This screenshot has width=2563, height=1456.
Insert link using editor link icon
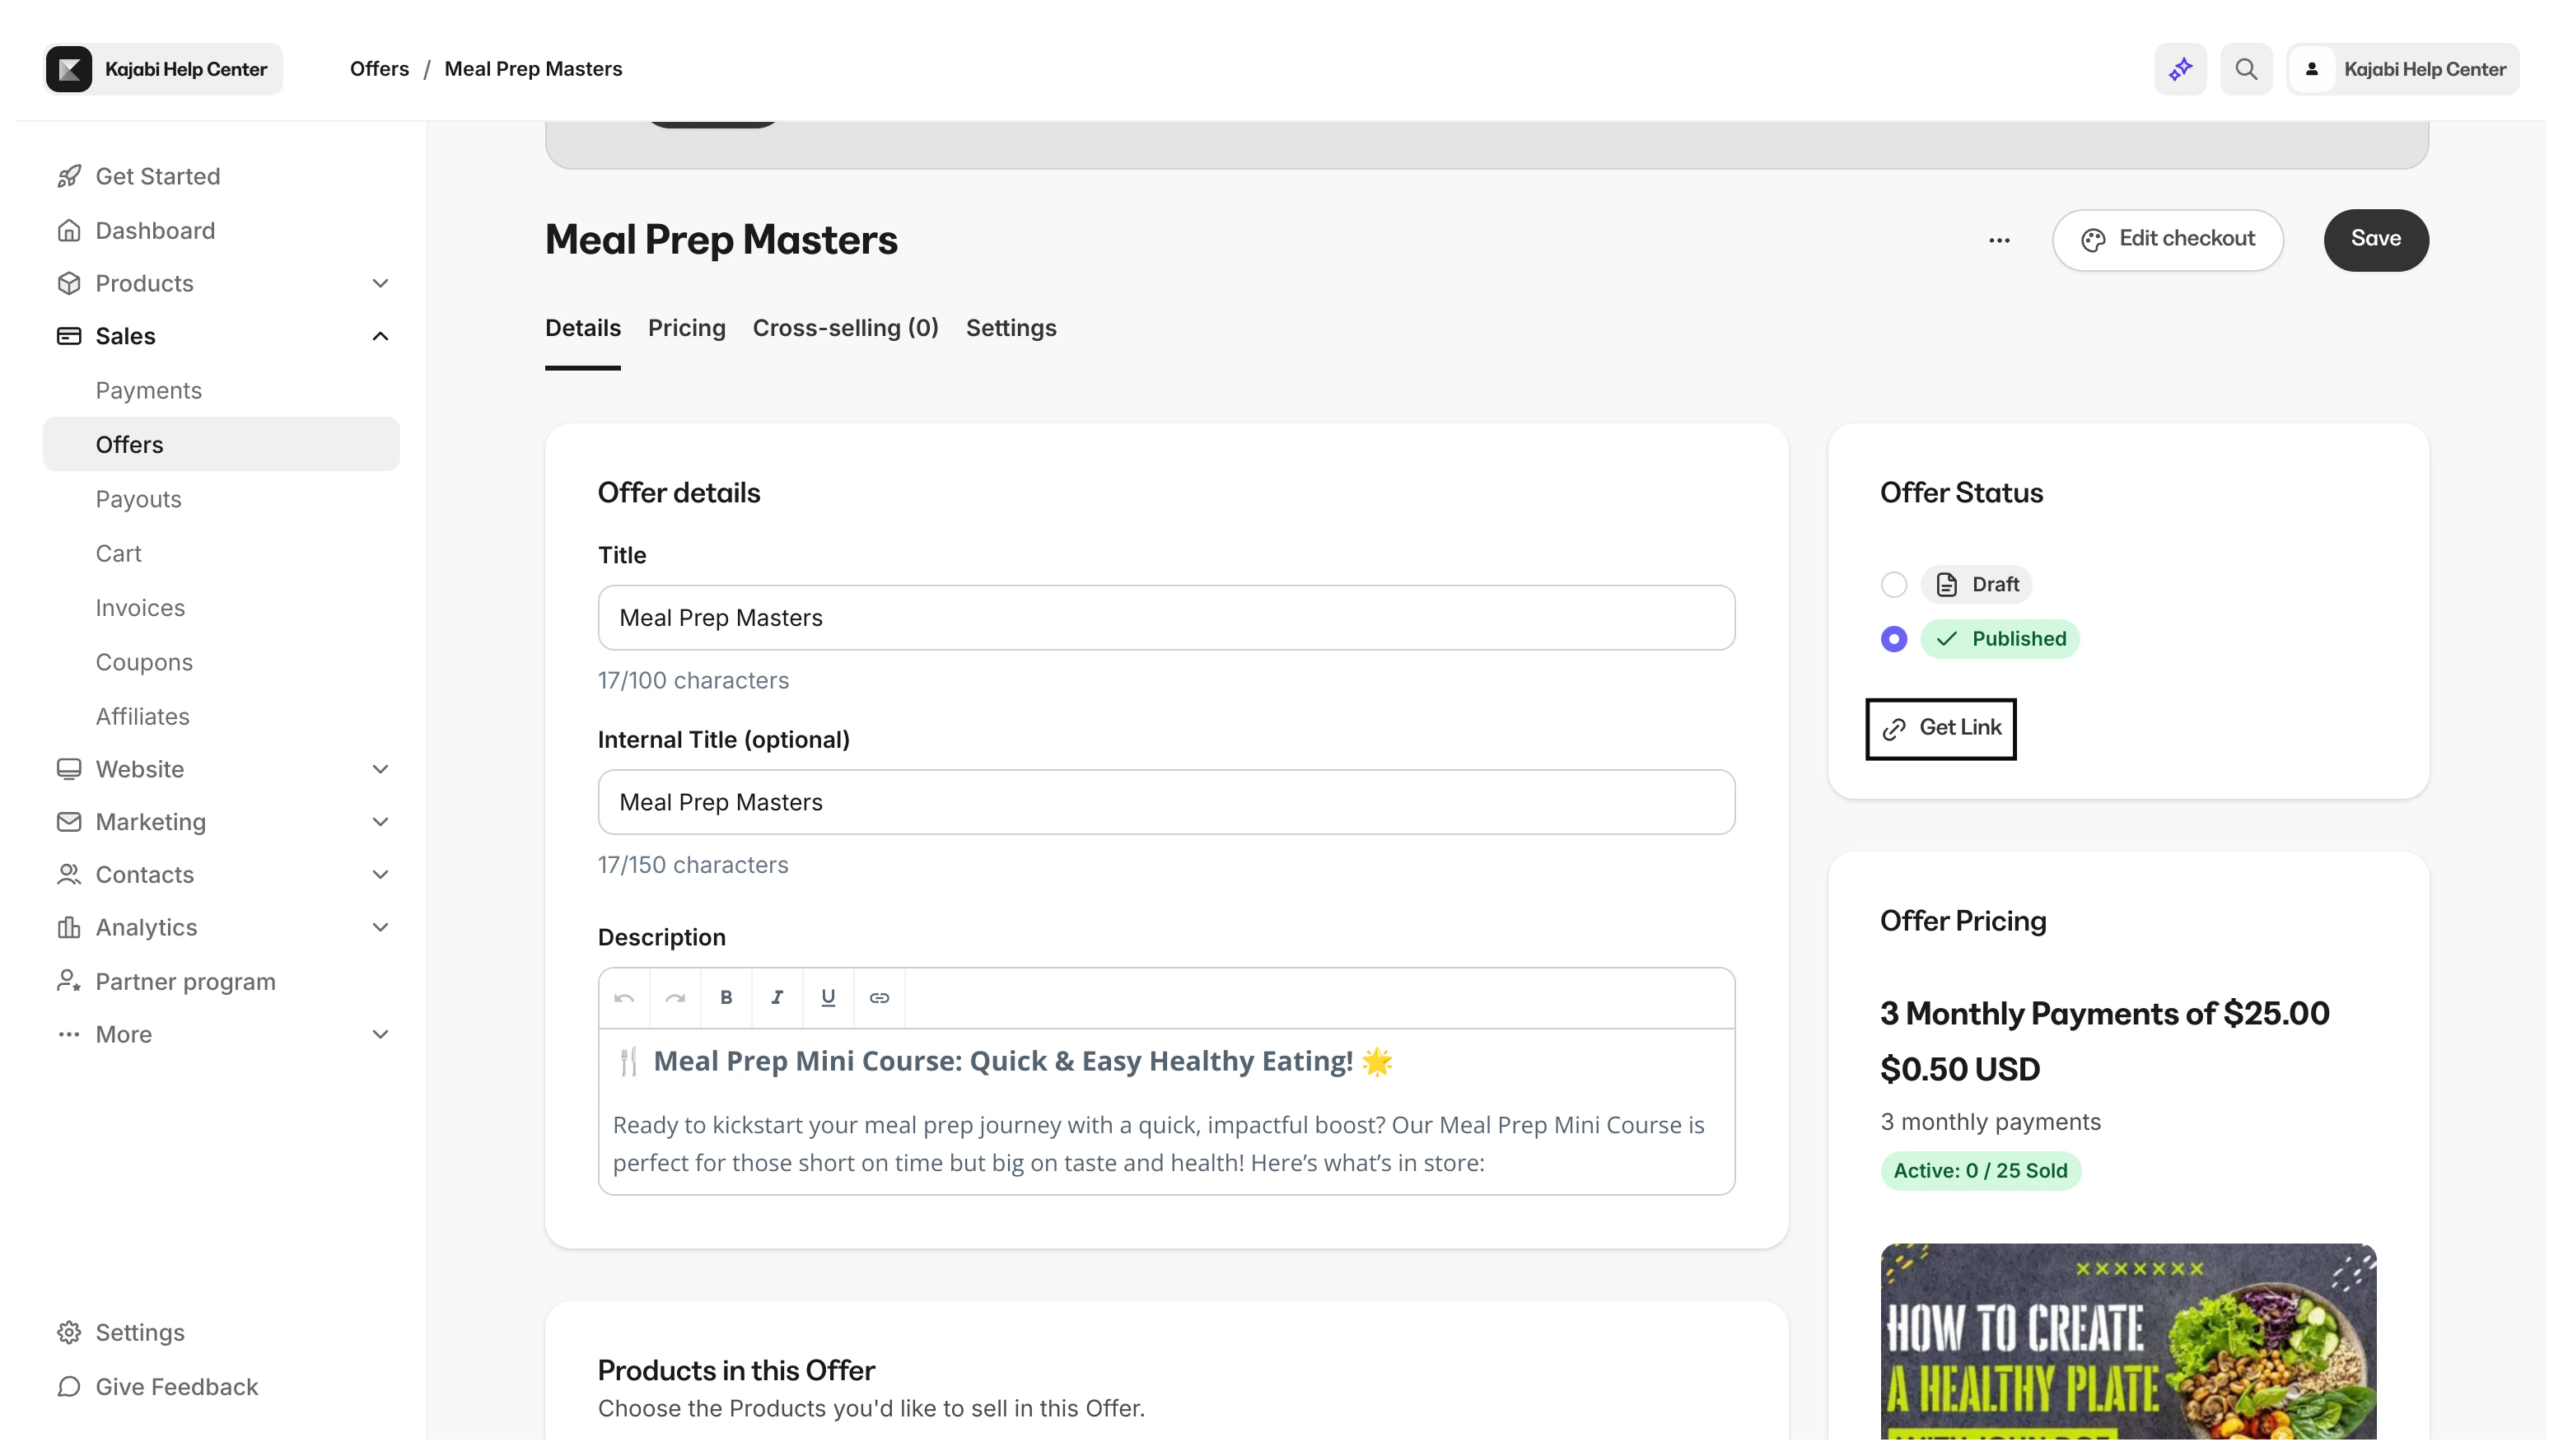click(879, 997)
